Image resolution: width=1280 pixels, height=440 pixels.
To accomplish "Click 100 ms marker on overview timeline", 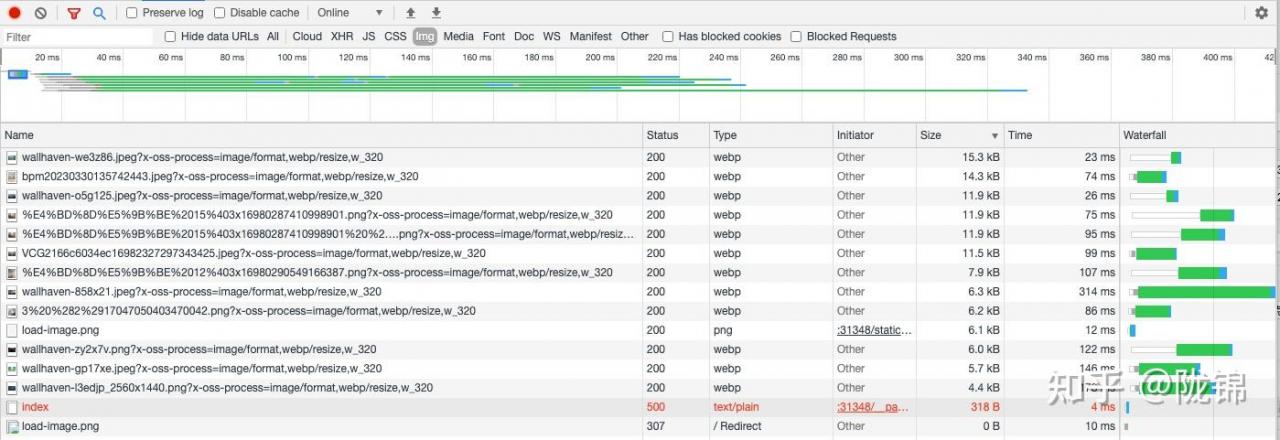I will coord(292,57).
